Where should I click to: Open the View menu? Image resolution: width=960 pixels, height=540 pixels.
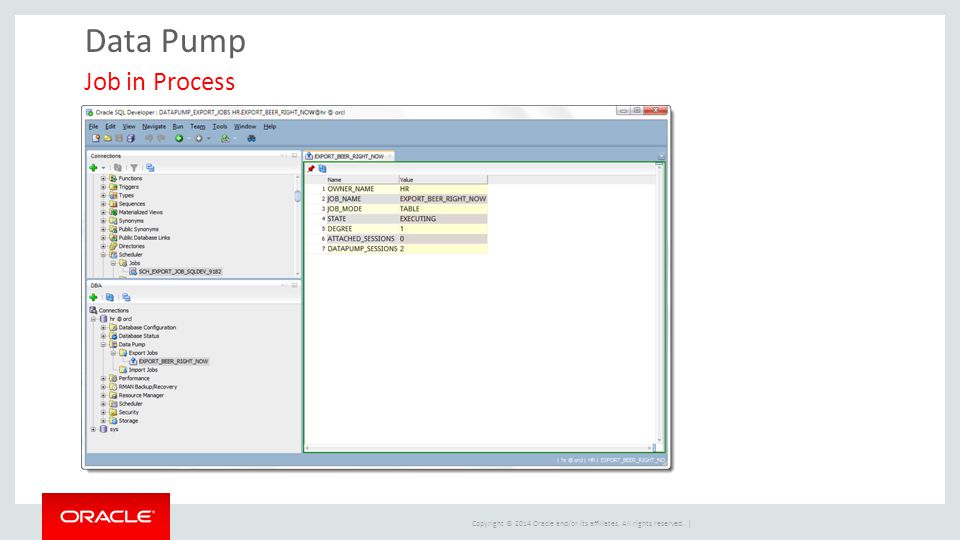129,126
